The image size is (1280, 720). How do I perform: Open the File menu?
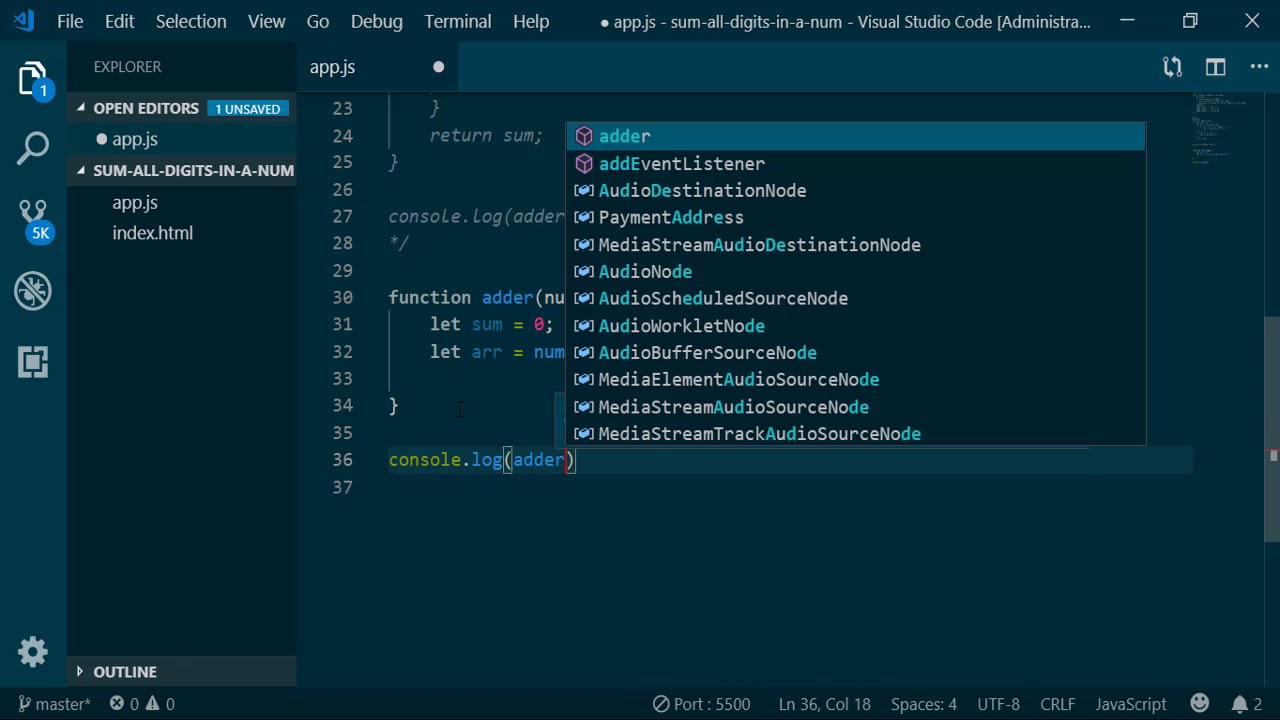pyautogui.click(x=70, y=21)
